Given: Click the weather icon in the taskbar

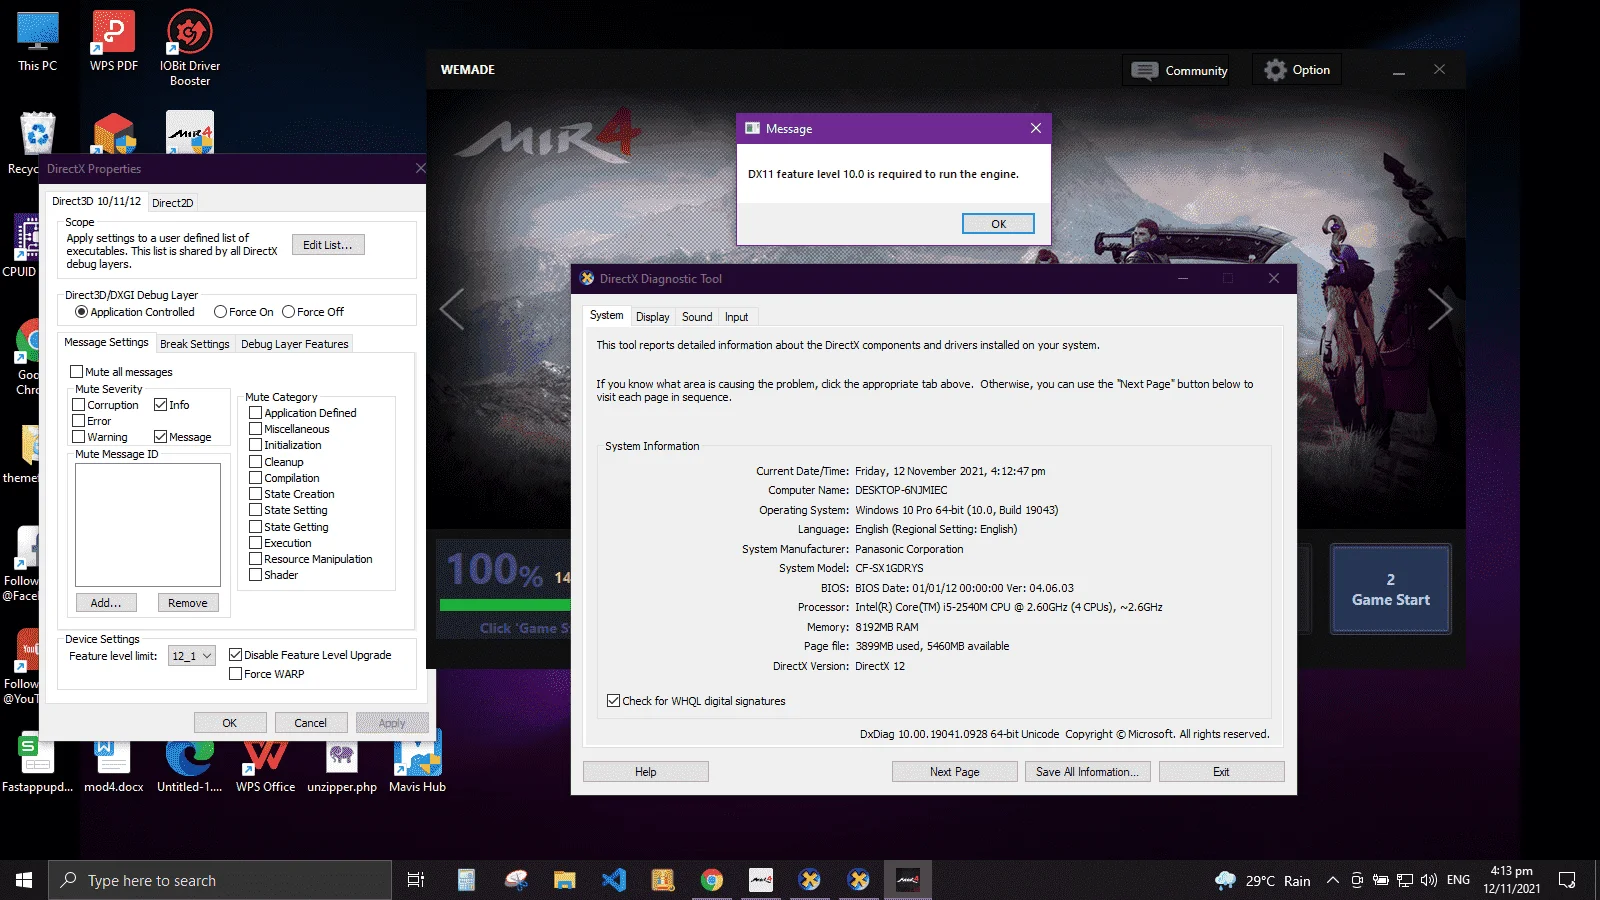Looking at the screenshot, I should pyautogui.click(x=1225, y=880).
